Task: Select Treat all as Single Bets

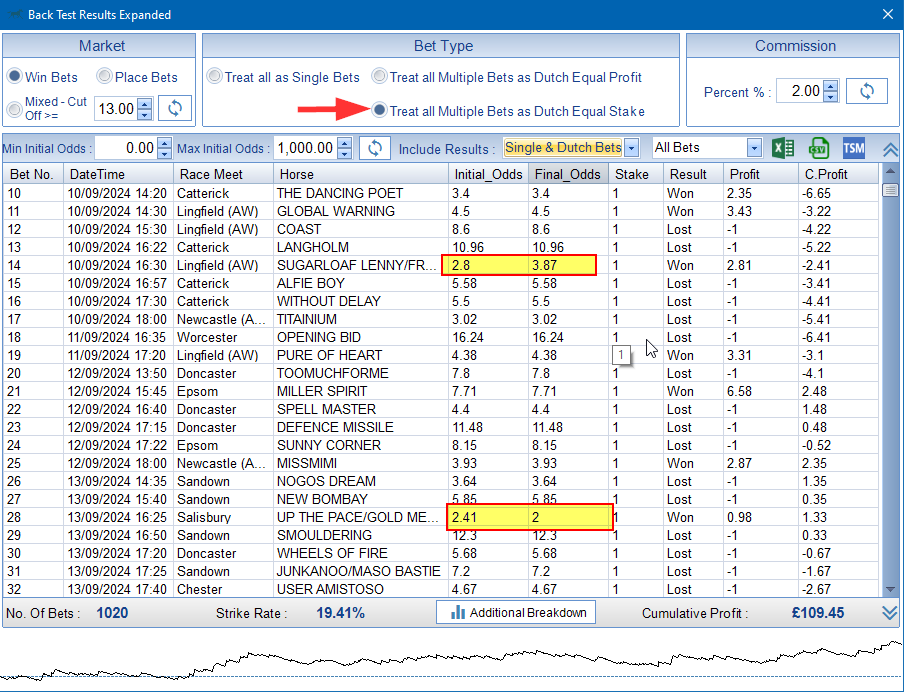Action: point(215,77)
